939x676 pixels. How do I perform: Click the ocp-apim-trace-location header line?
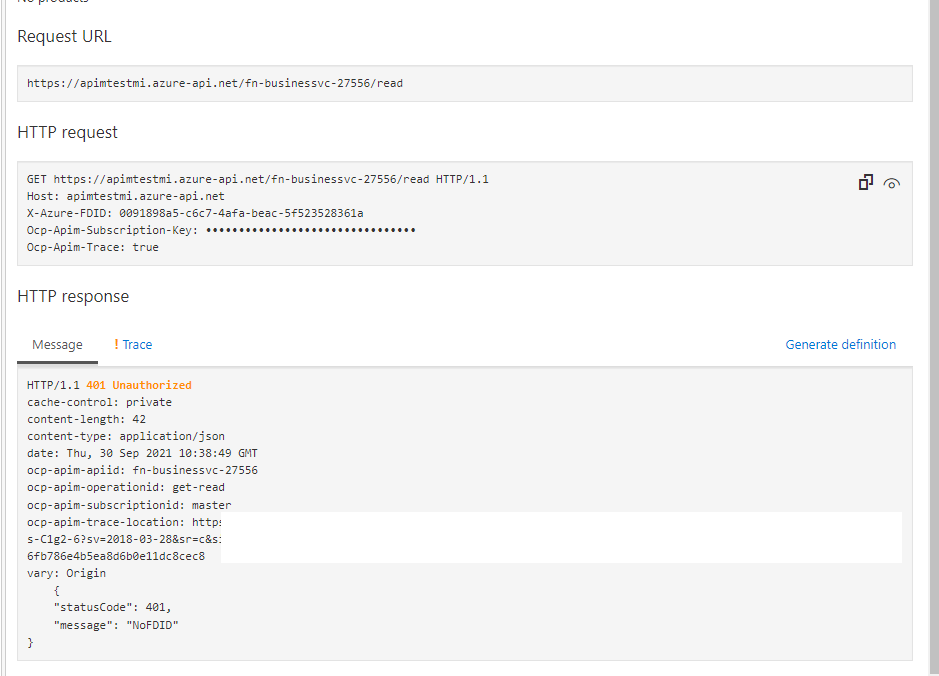[x=124, y=522]
